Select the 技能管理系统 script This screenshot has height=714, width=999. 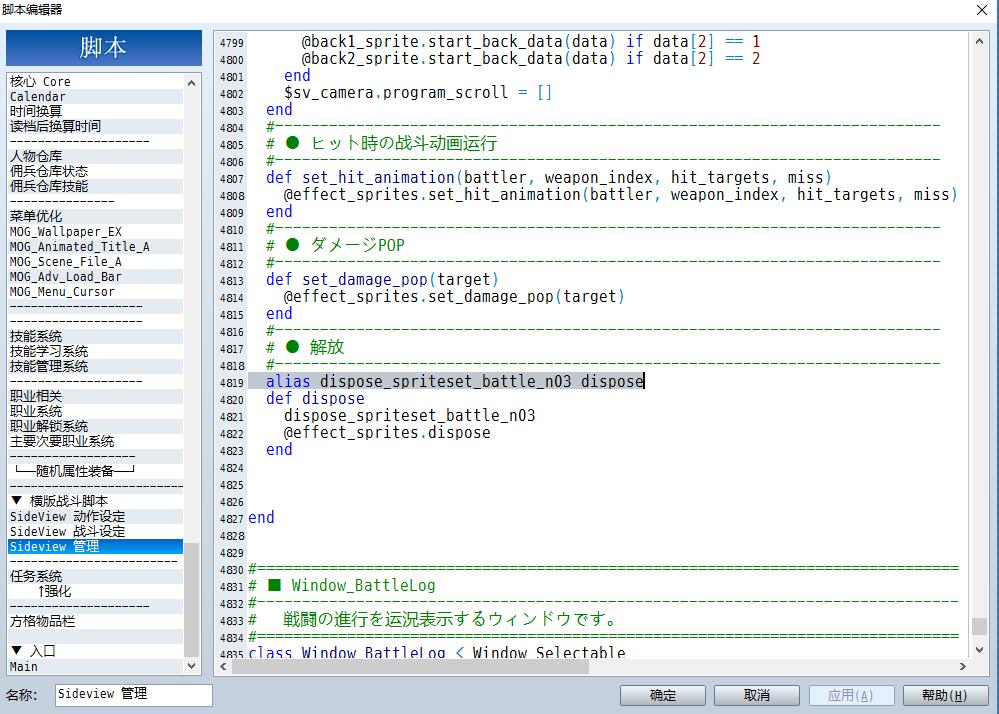(x=96, y=366)
